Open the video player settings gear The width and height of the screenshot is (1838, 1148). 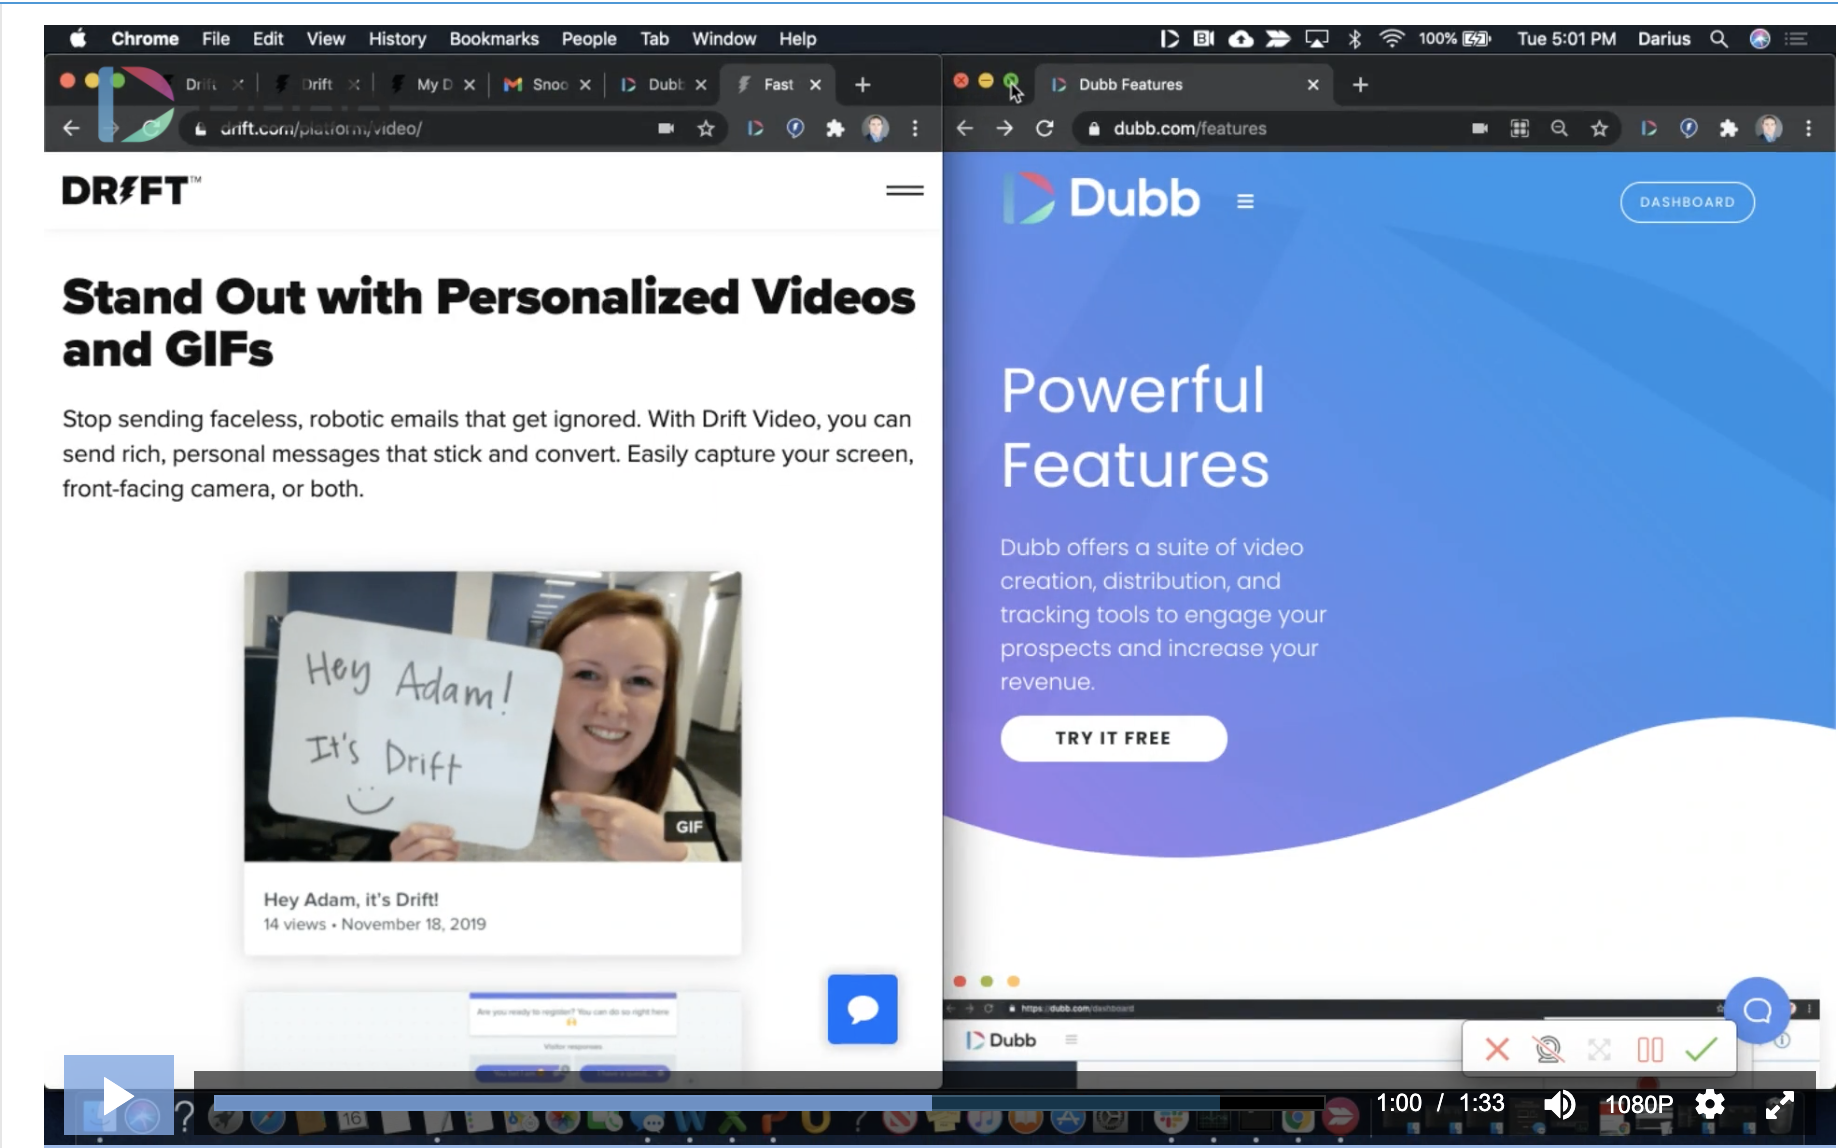click(x=1711, y=1104)
